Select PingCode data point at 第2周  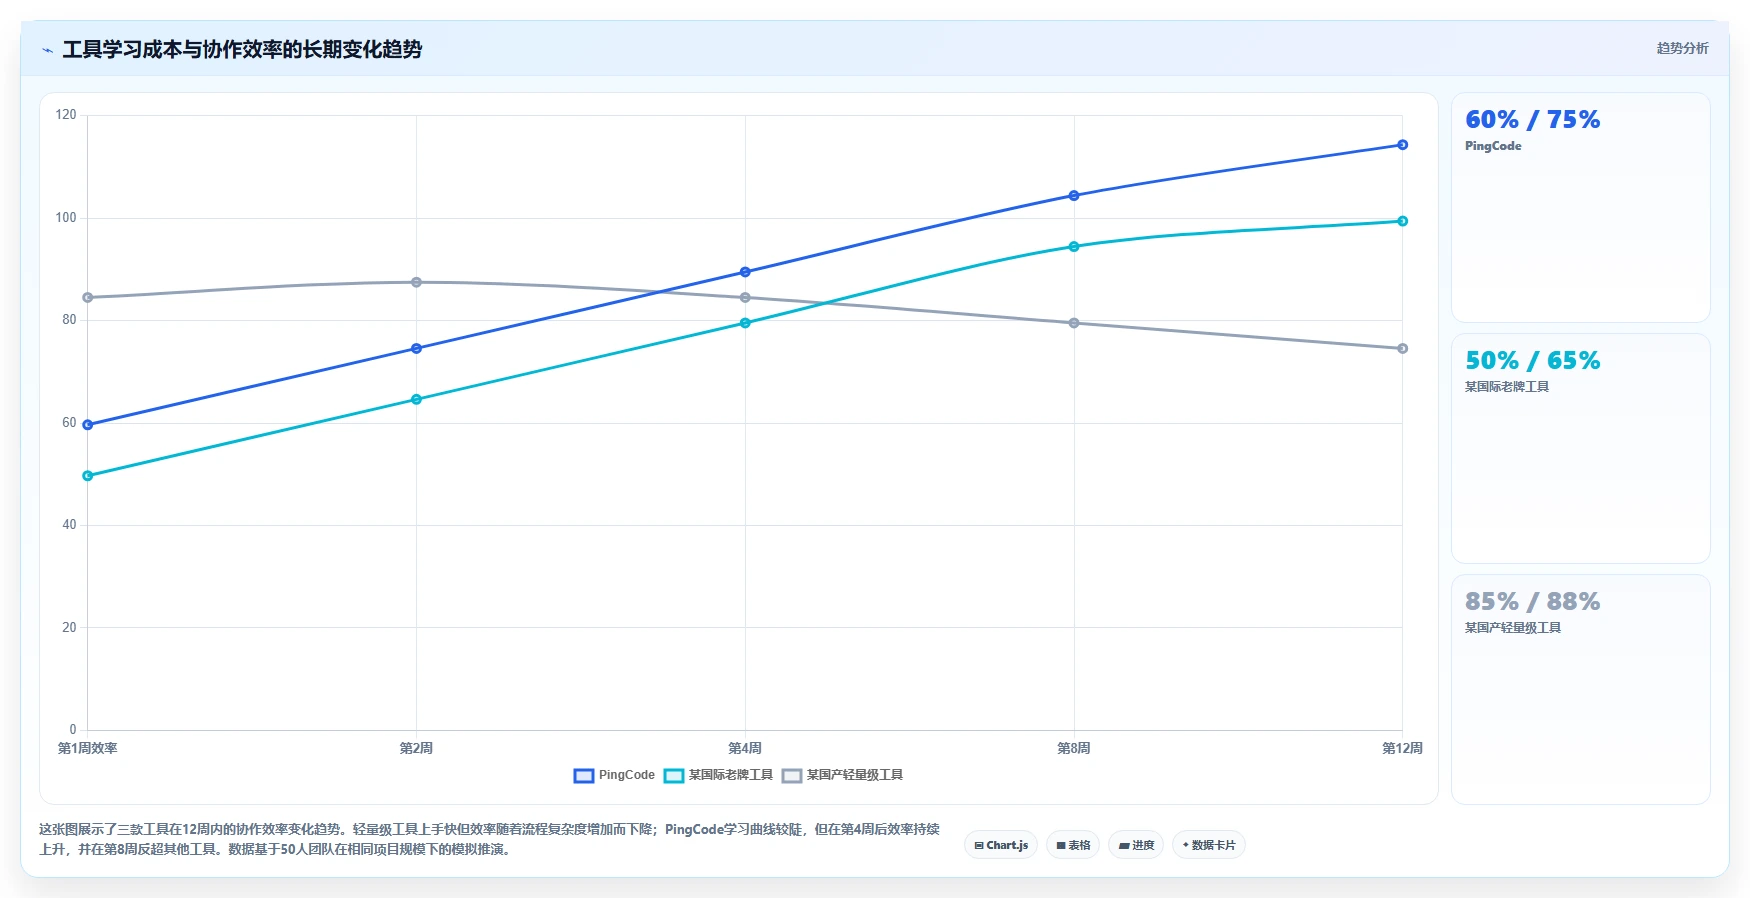tap(416, 349)
